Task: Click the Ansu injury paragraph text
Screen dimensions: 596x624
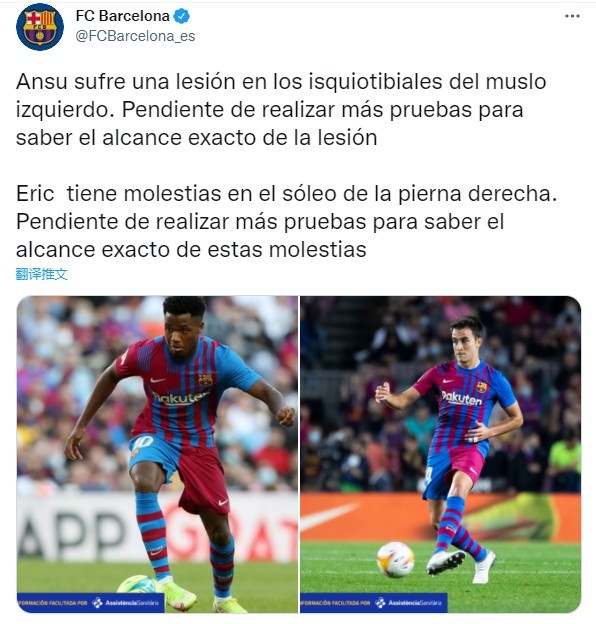Action: click(281, 109)
